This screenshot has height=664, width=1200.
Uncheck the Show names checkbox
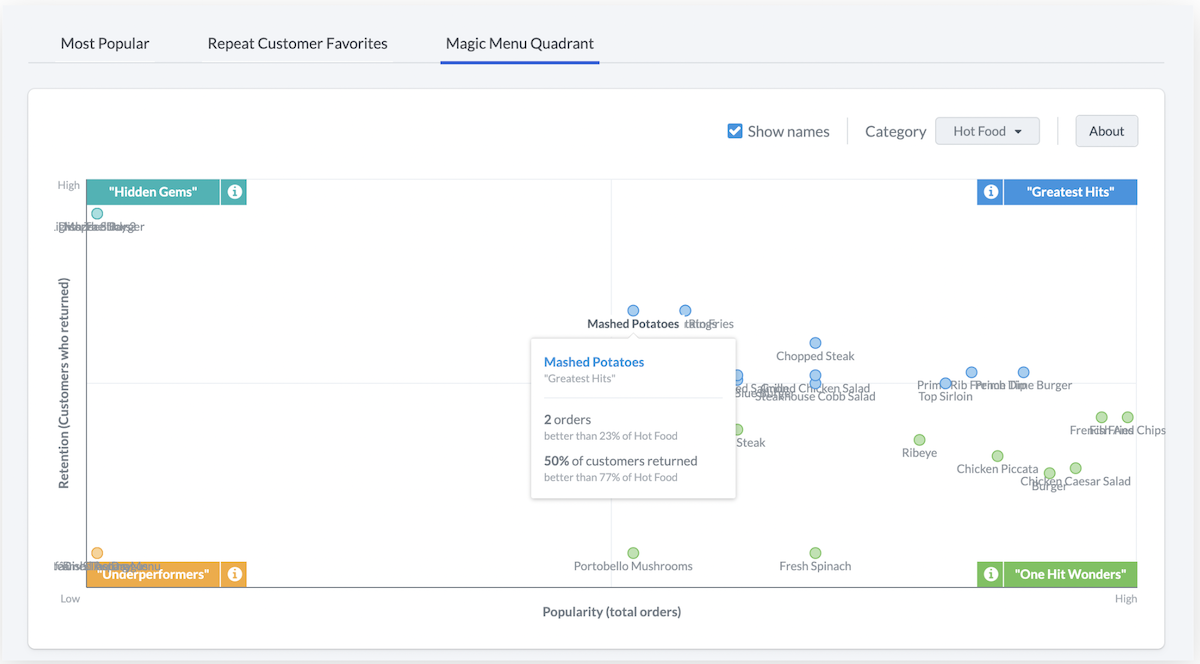click(735, 131)
